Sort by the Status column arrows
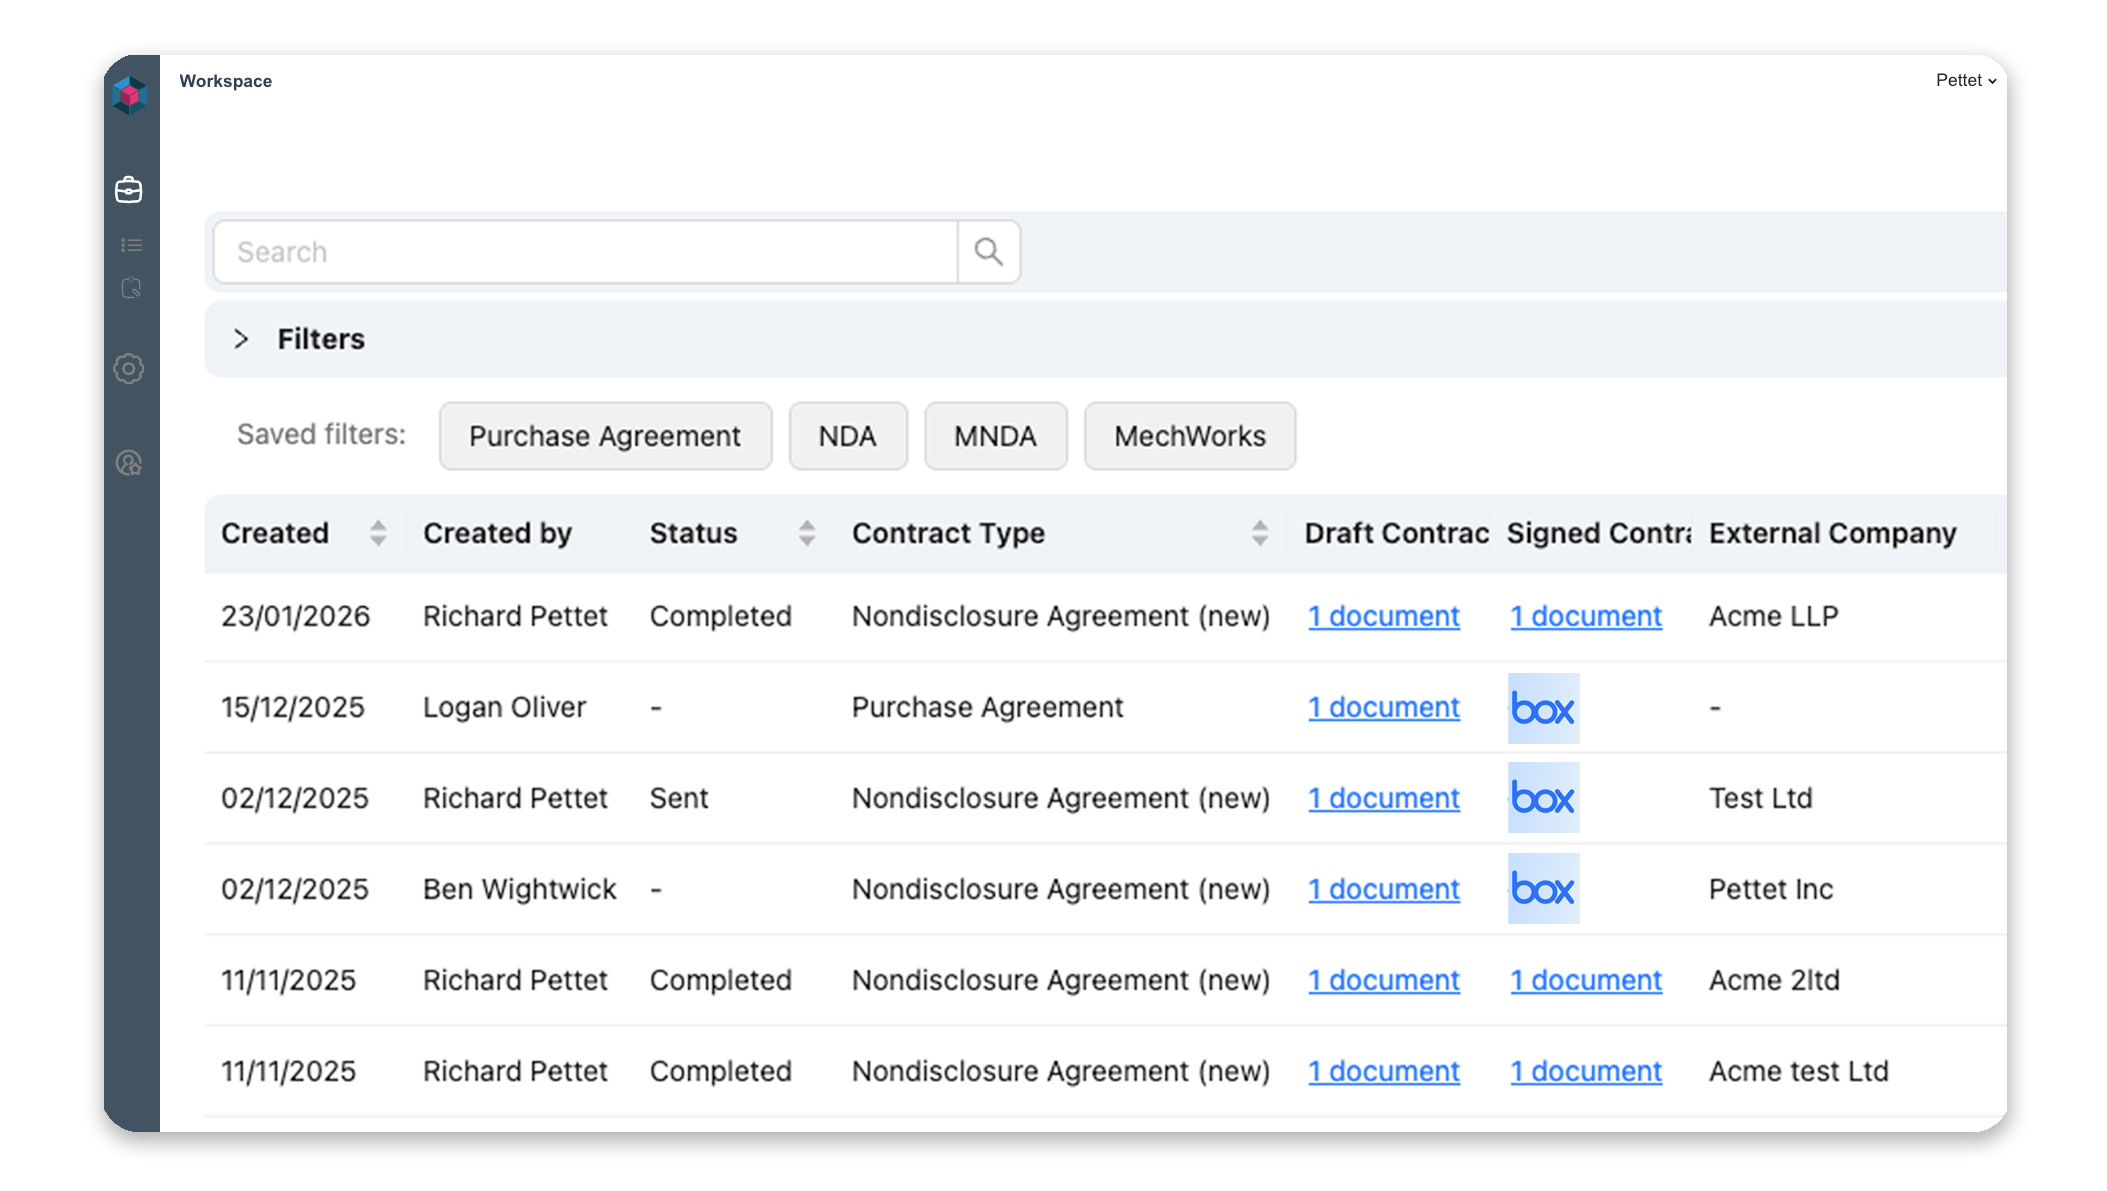2107x1191 pixels. tap(807, 533)
